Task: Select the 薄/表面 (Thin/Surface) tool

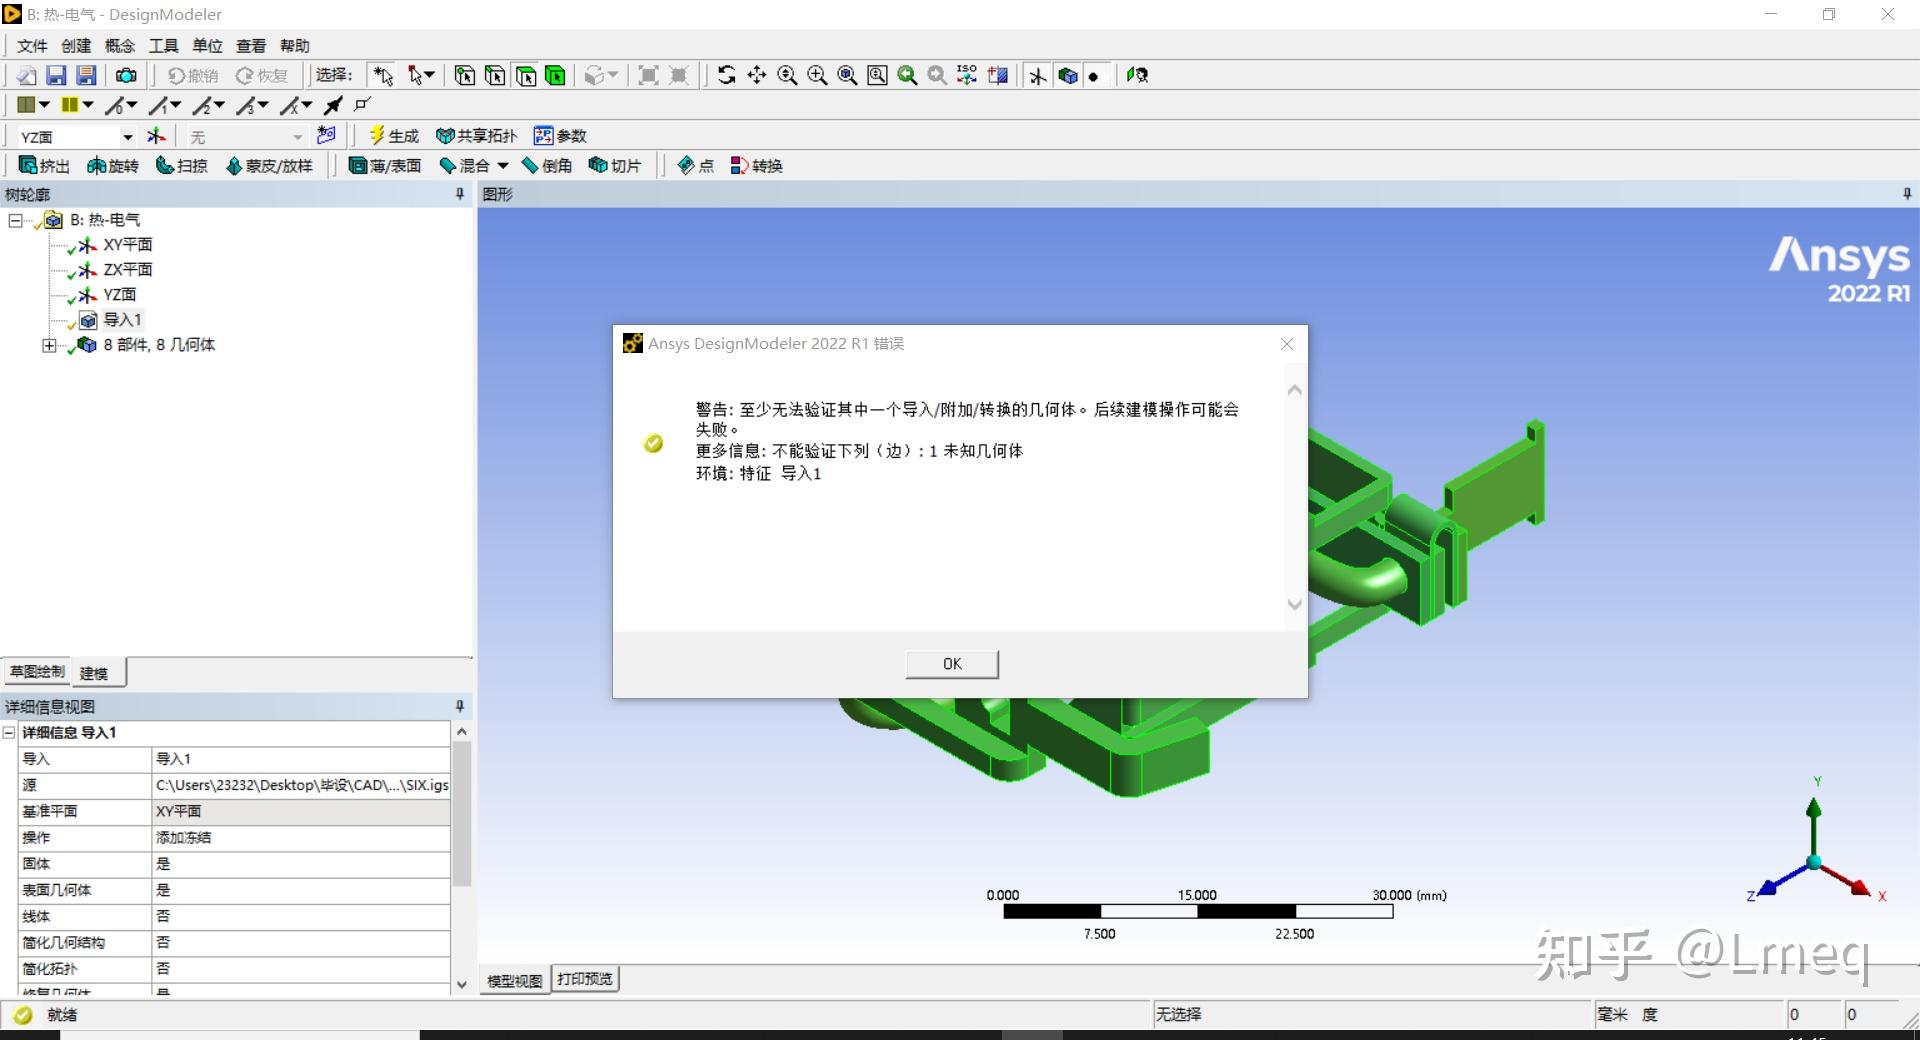Action: [385, 166]
